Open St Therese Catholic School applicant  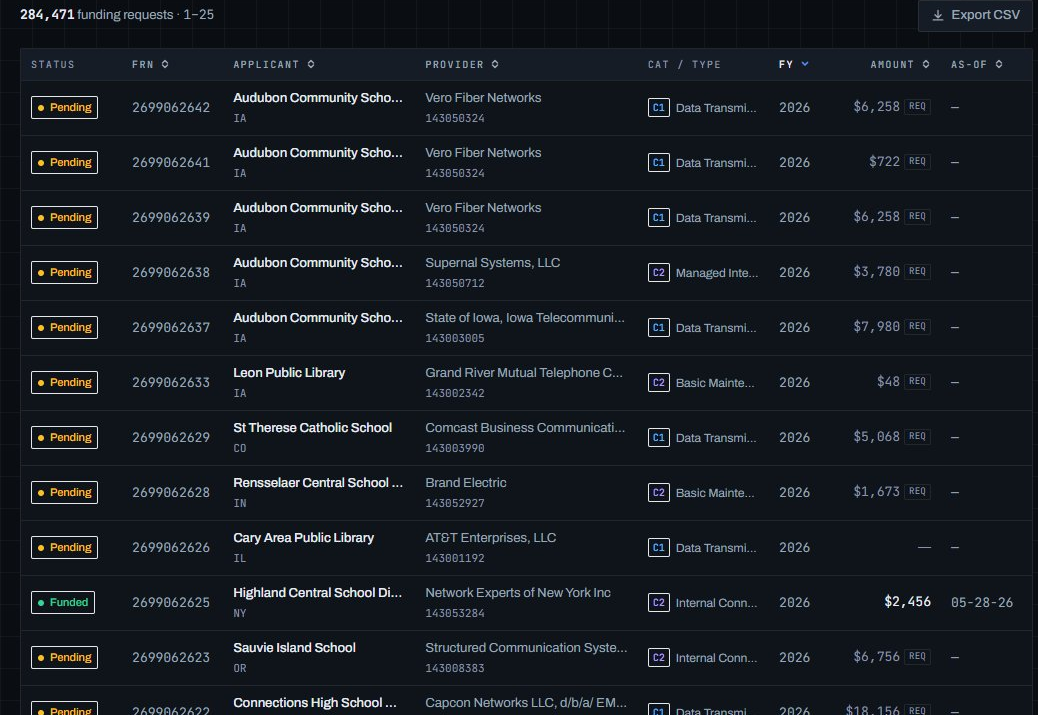point(312,428)
